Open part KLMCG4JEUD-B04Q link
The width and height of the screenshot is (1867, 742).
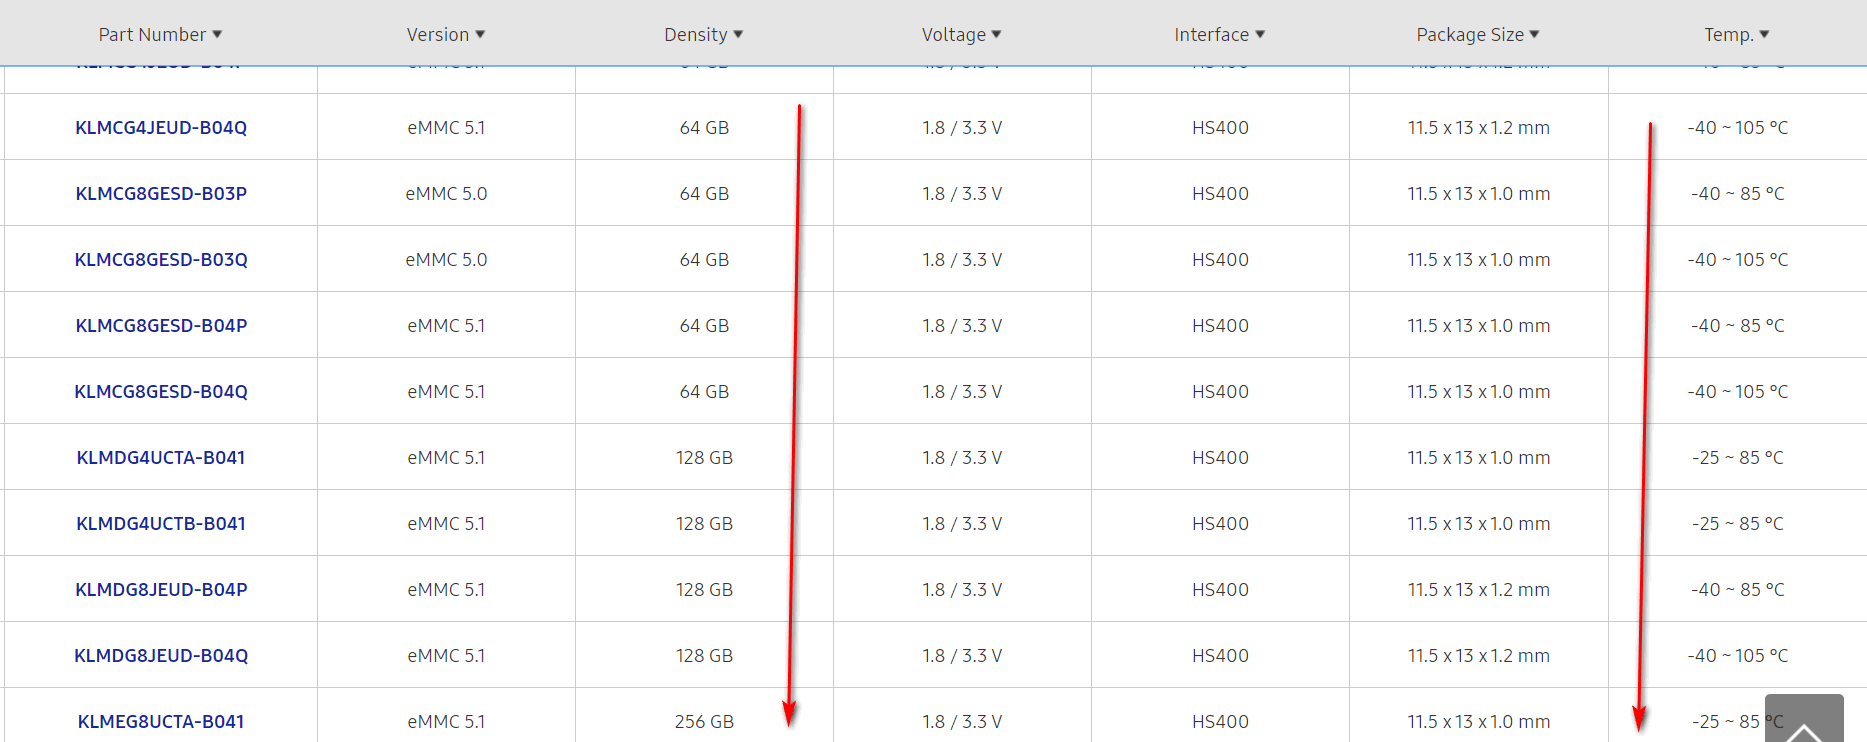pos(161,128)
